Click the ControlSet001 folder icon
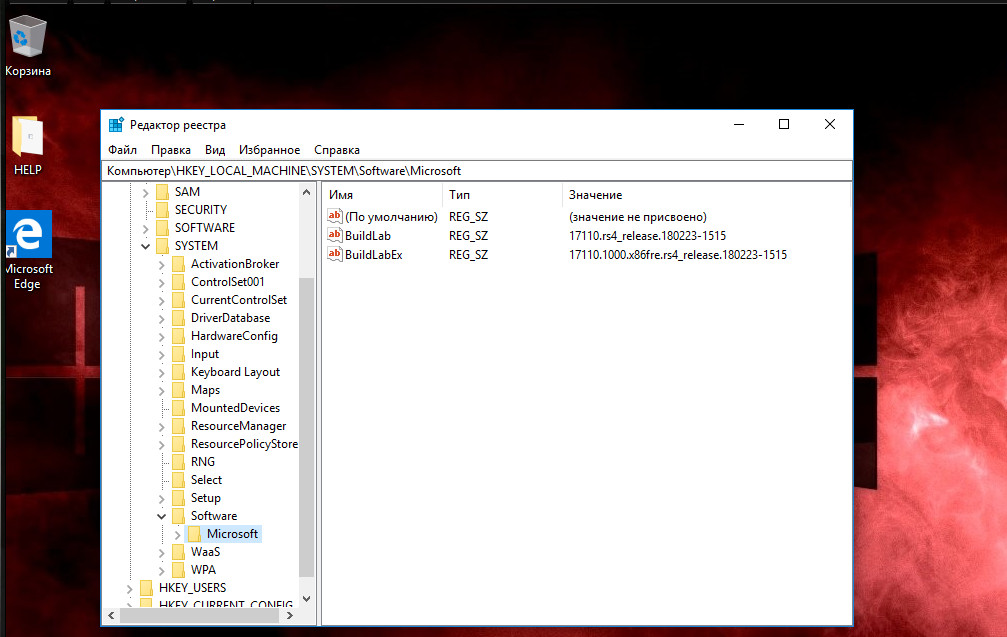The height and width of the screenshot is (637, 1007). 179,282
